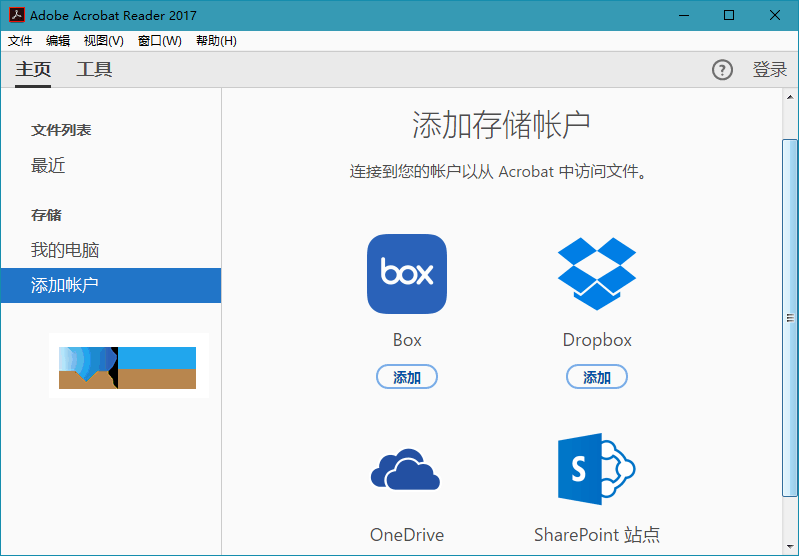Click the SharePoint site logo icon
Screen dimensions: 799x556
[597, 469]
